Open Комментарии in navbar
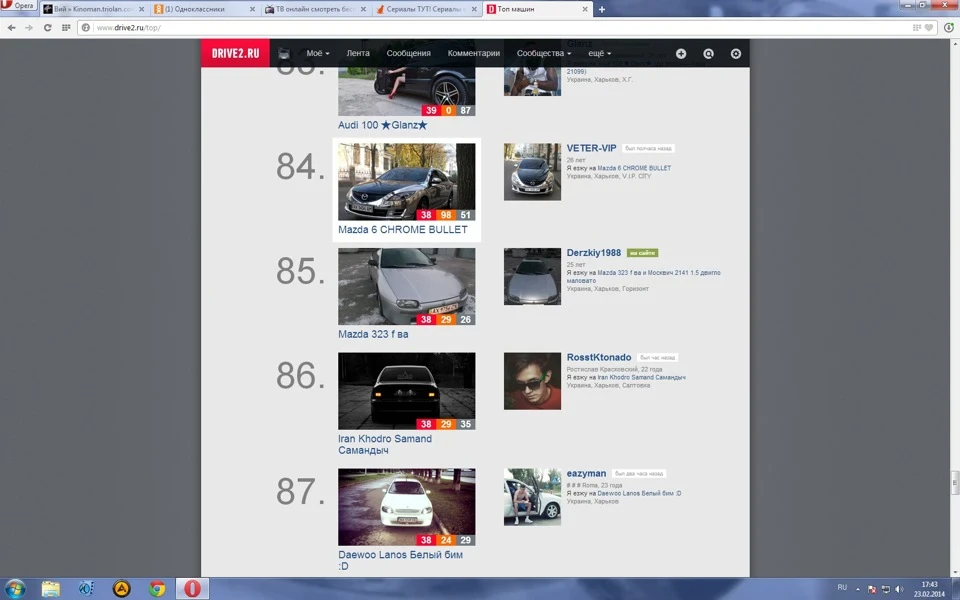 click(473, 53)
